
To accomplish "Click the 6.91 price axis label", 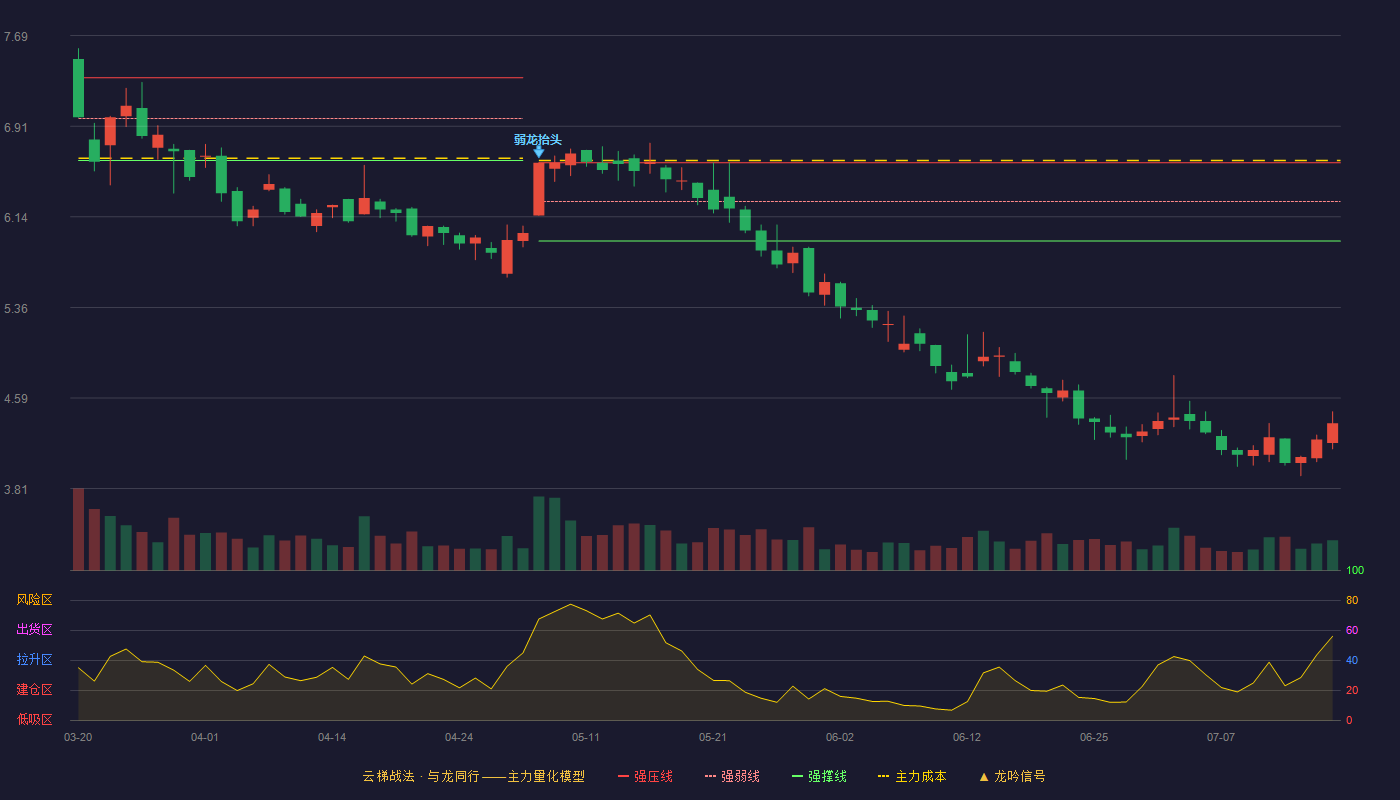I will (16, 128).
